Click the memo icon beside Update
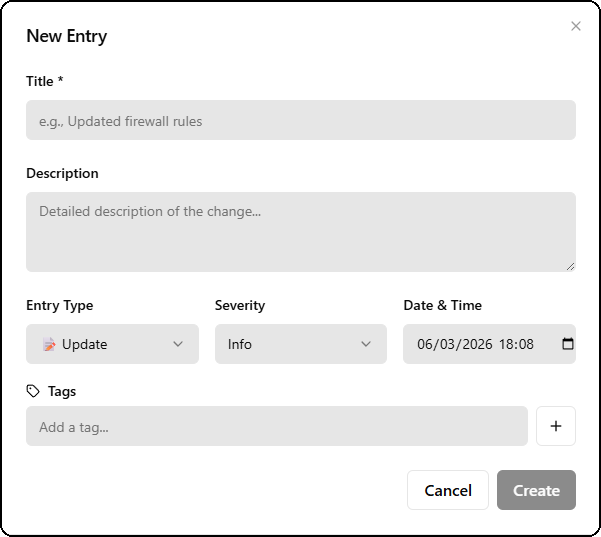Image resolution: width=601 pixels, height=537 pixels. click(49, 344)
